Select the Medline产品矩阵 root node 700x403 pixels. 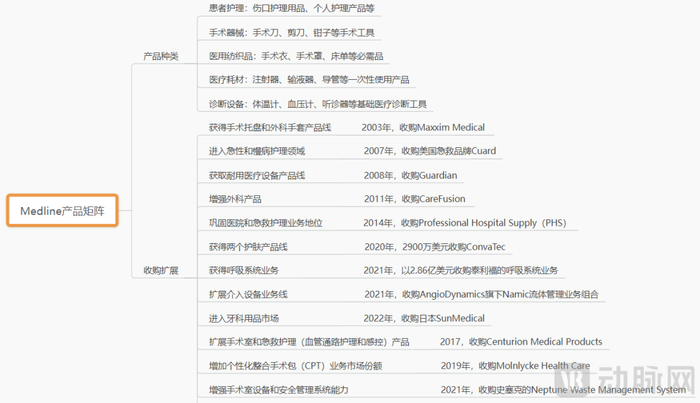[x=62, y=211]
